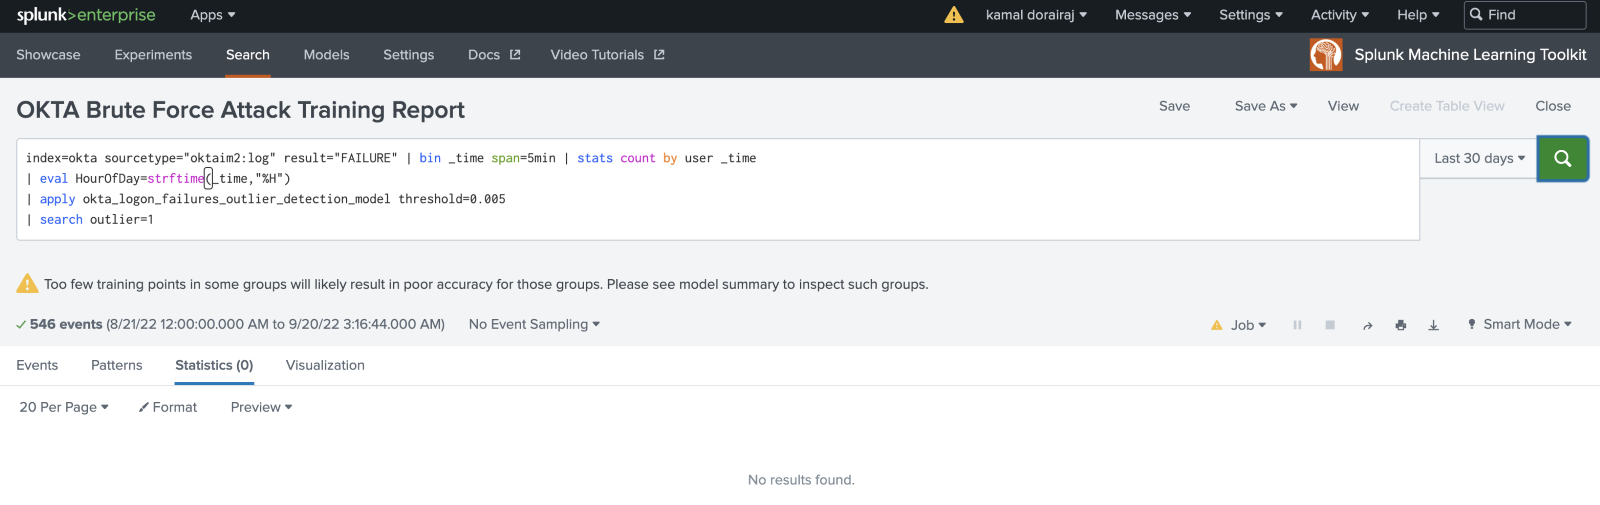The image size is (1600, 505).
Task: Click the 546 events count text
Action: (66, 324)
